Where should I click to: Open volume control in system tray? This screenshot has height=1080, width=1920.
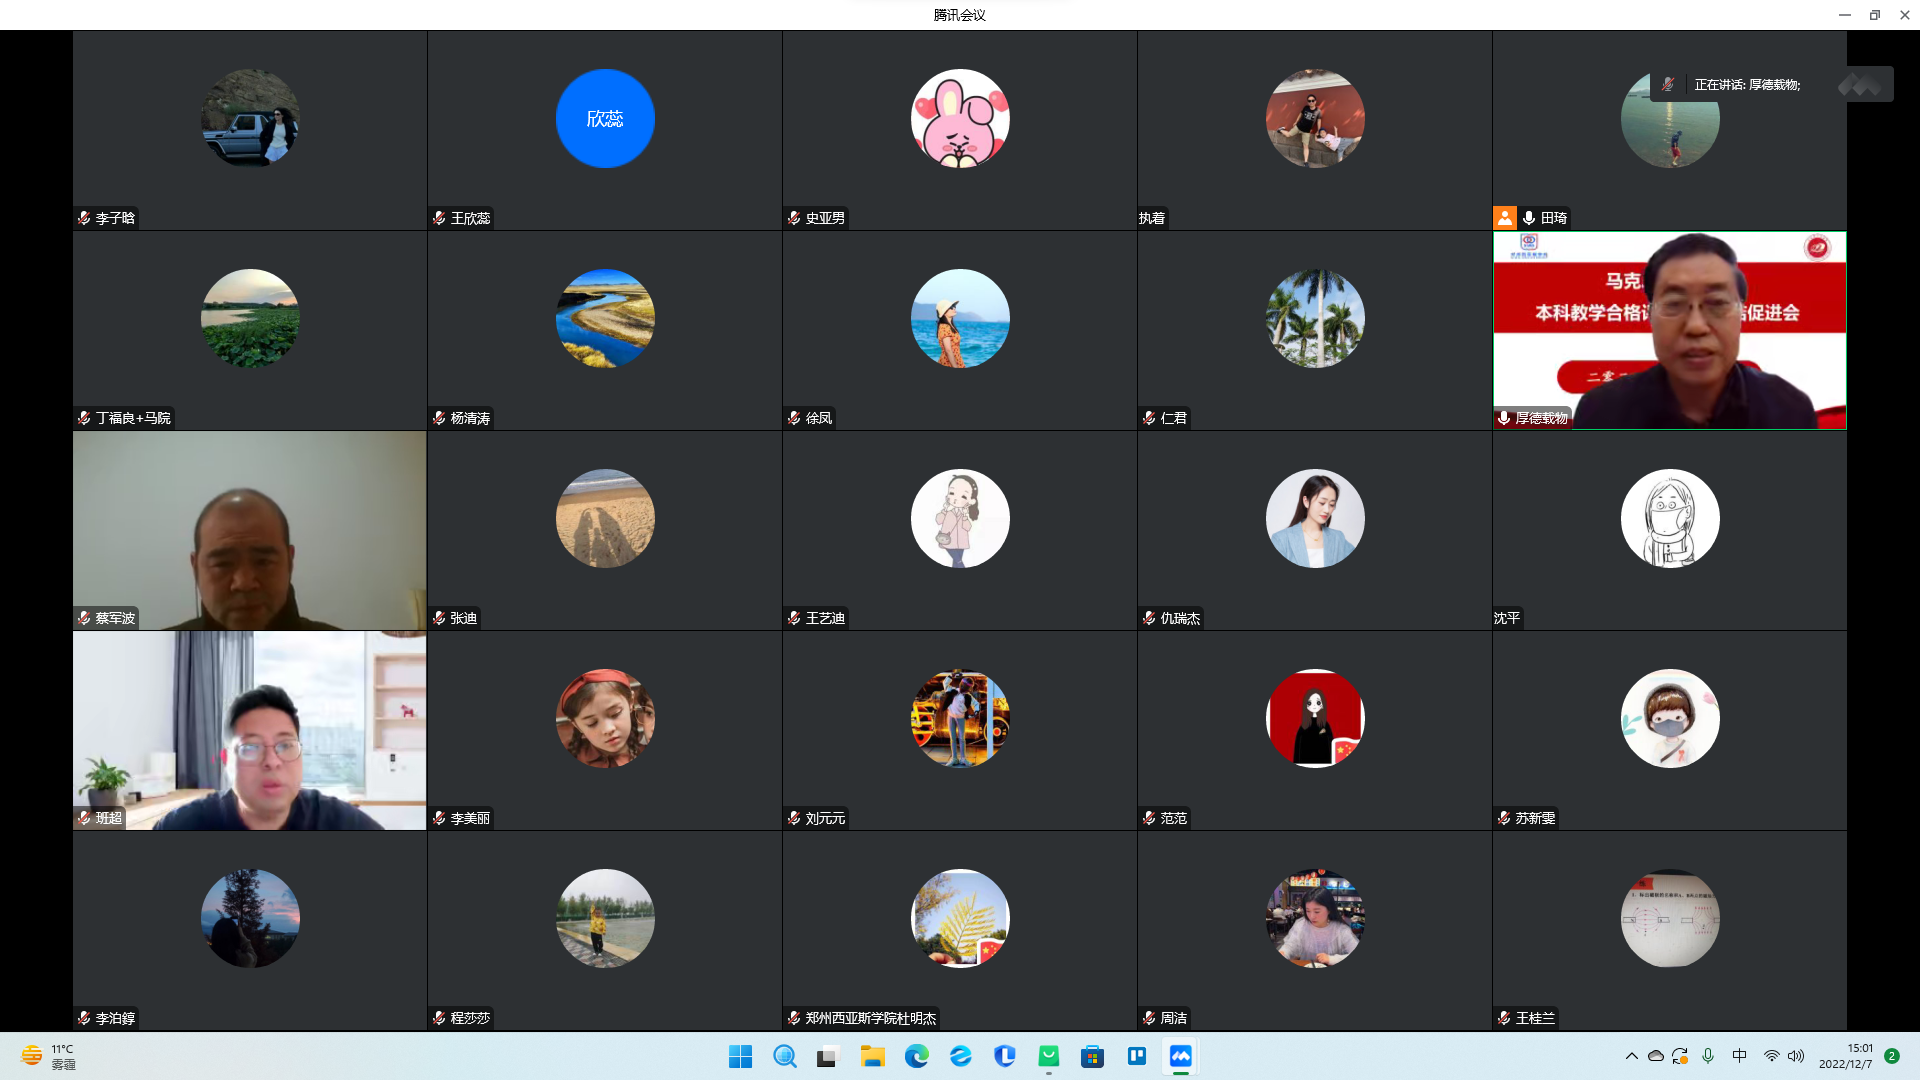coord(1796,1056)
